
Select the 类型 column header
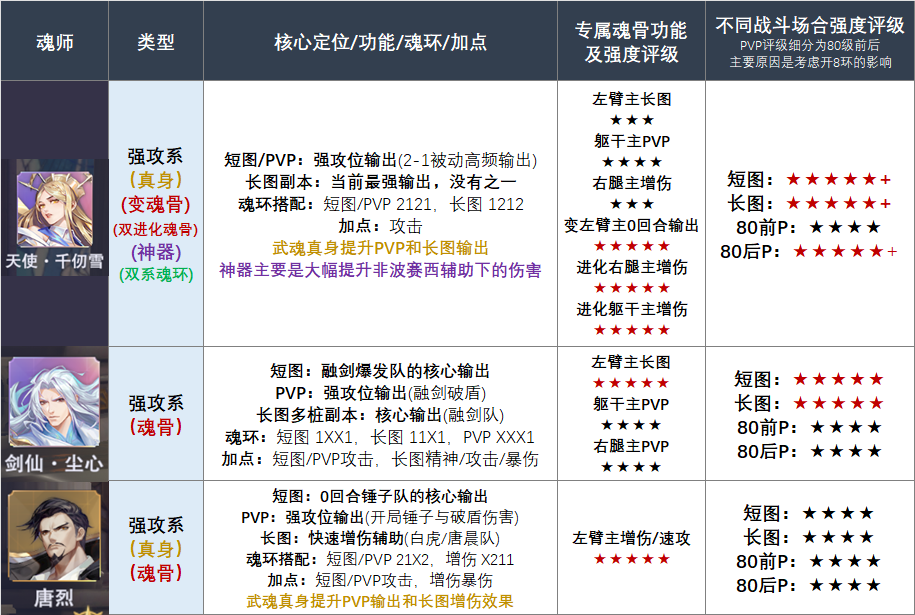pos(155,42)
